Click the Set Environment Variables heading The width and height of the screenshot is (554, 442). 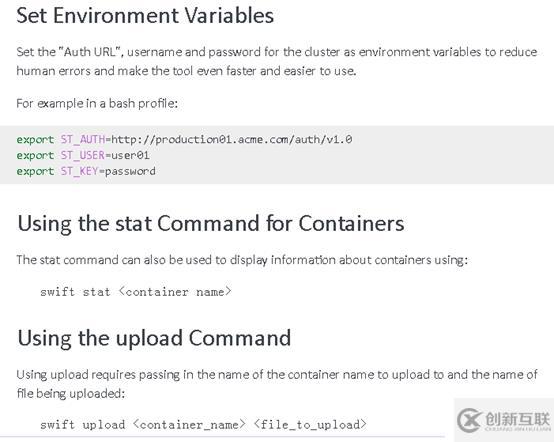click(145, 16)
